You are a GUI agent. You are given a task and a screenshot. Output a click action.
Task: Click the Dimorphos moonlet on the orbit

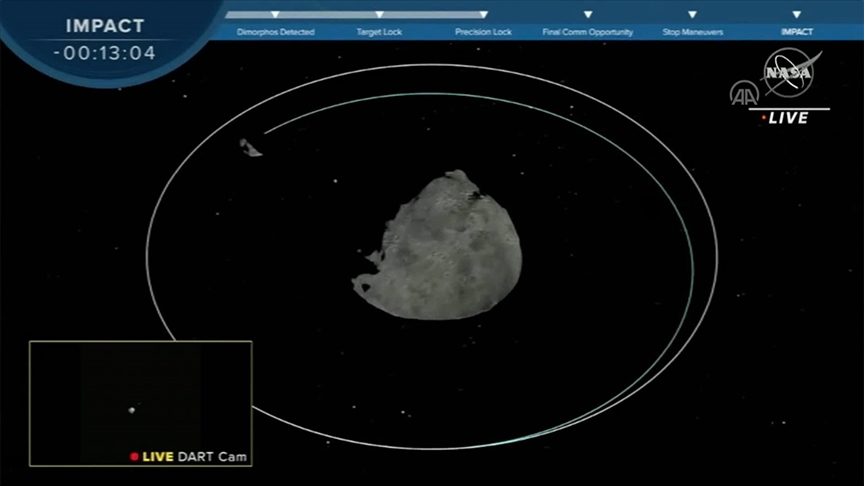click(x=250, y=148)
